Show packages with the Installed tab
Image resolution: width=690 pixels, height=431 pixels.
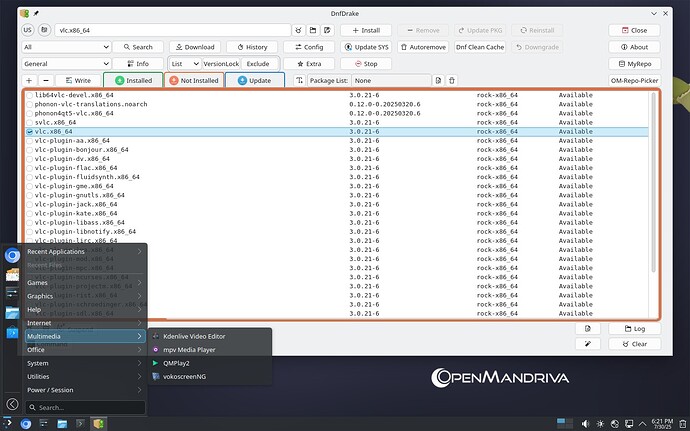point(133,81)
